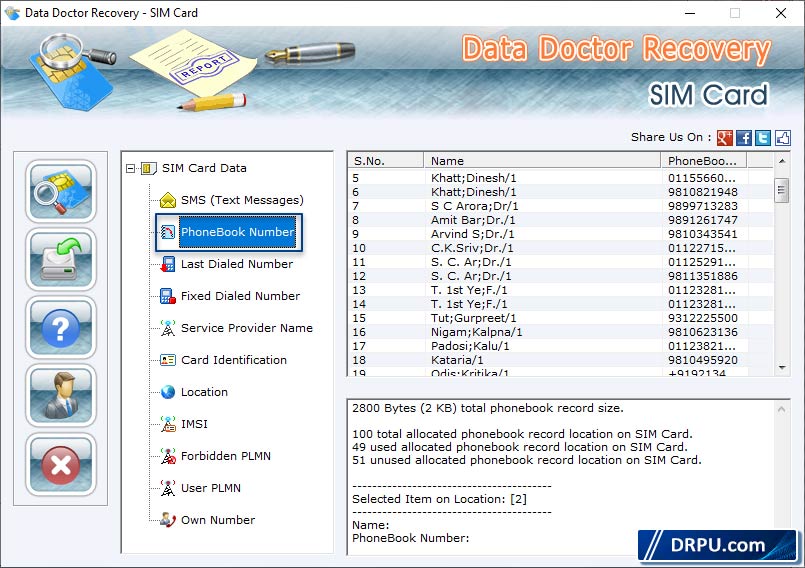Click the red X exit icon
Viewport: 805px width, 568px height.
tap(61, 463)
